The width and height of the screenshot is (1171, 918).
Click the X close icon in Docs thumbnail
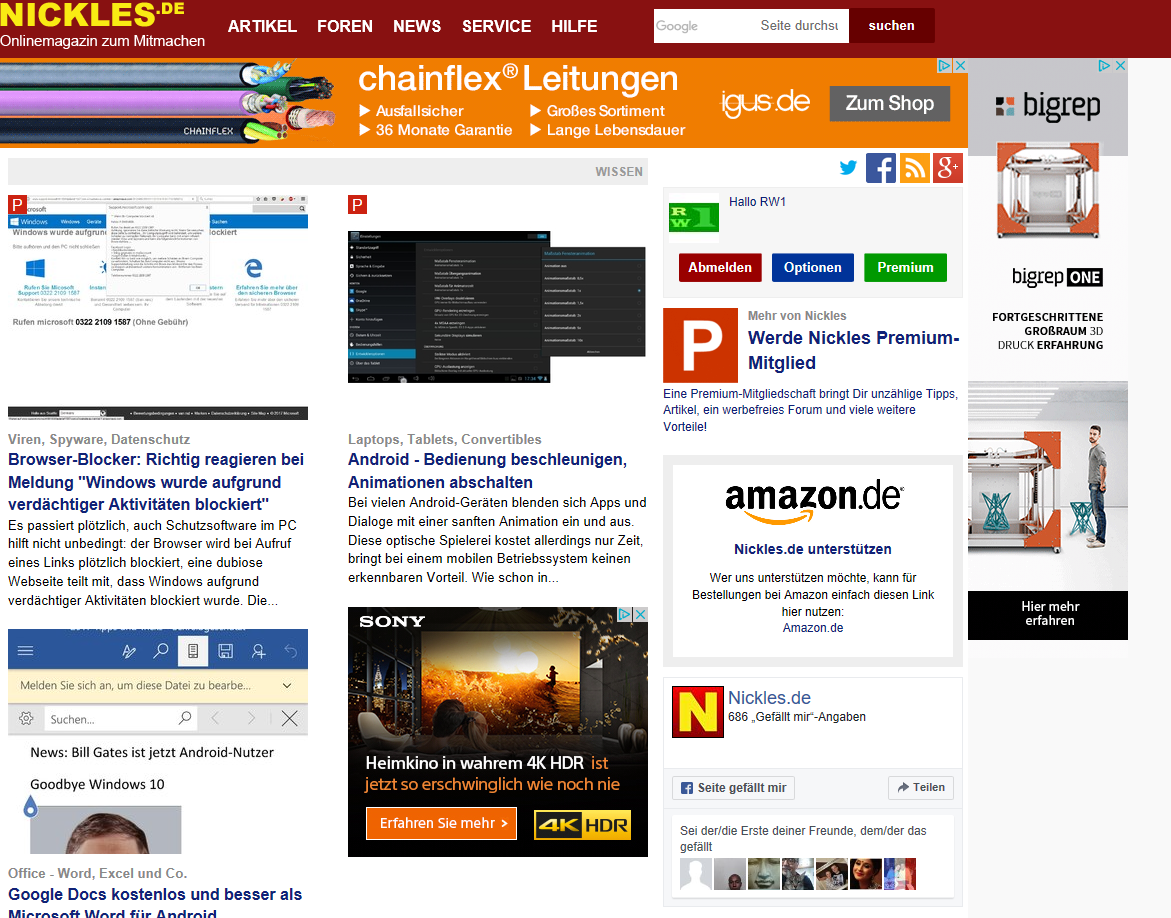(290, 719)
